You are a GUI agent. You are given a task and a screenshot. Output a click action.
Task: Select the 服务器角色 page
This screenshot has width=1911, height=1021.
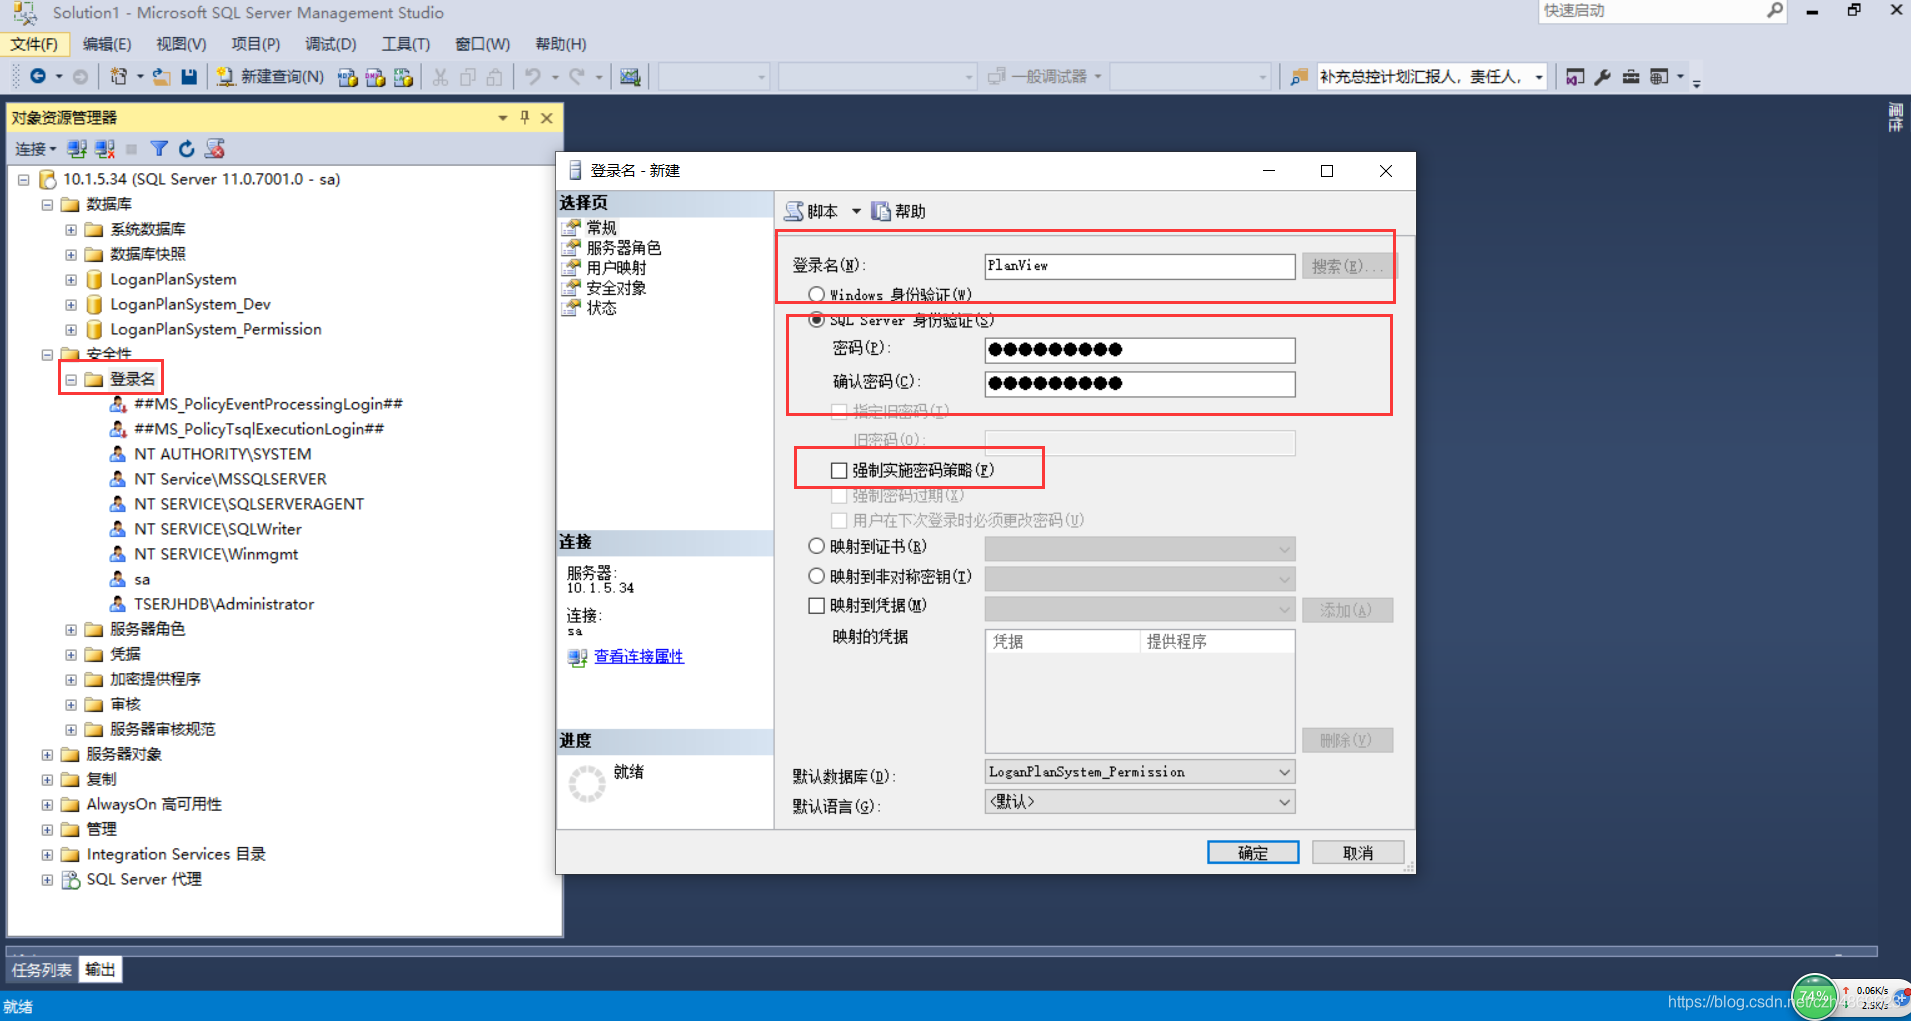623,247
